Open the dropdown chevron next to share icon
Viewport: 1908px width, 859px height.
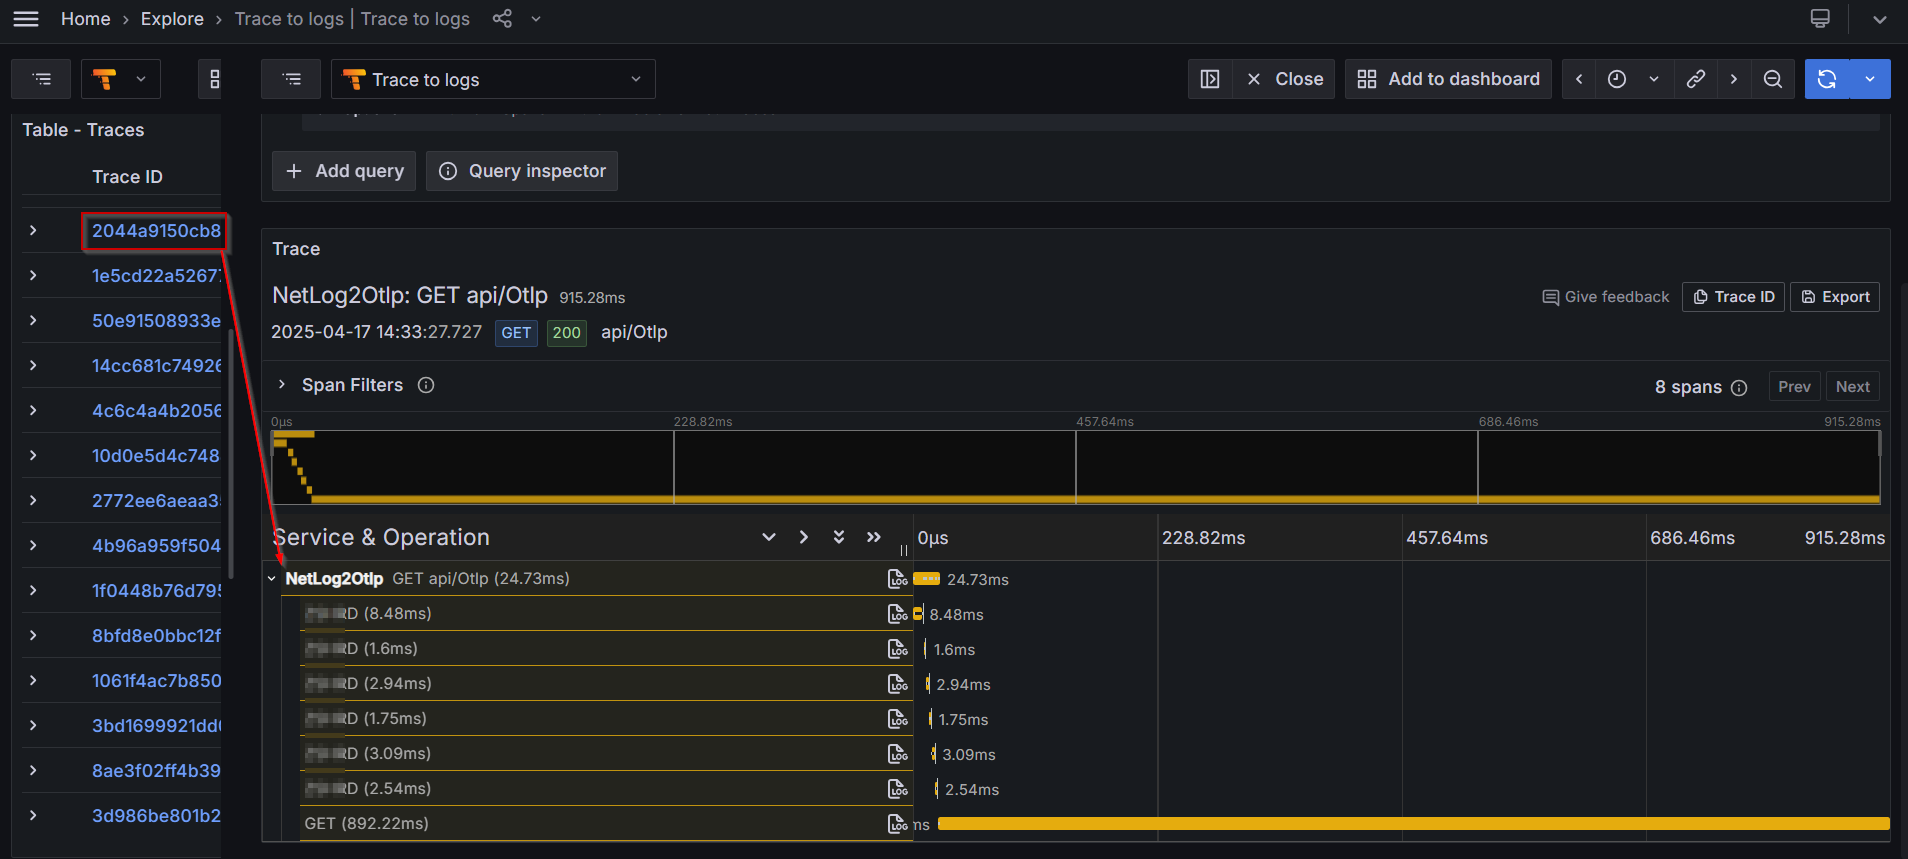[x=536, y=19]
